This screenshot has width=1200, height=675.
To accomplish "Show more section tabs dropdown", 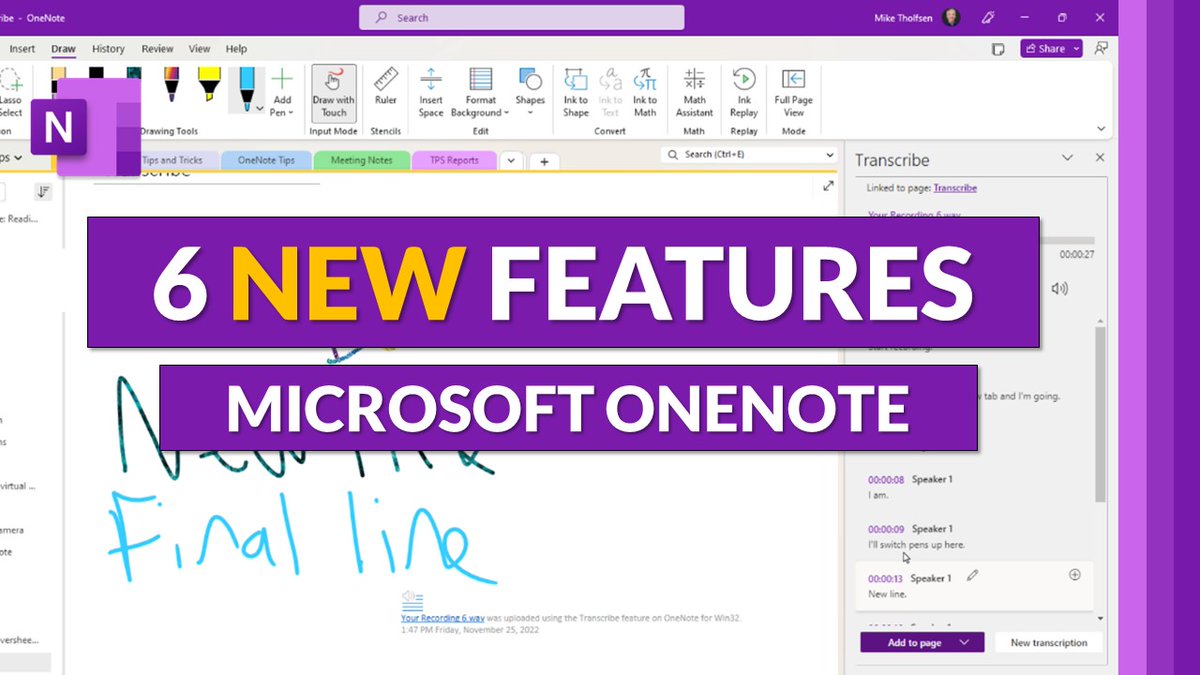I will tap(509, 160).
